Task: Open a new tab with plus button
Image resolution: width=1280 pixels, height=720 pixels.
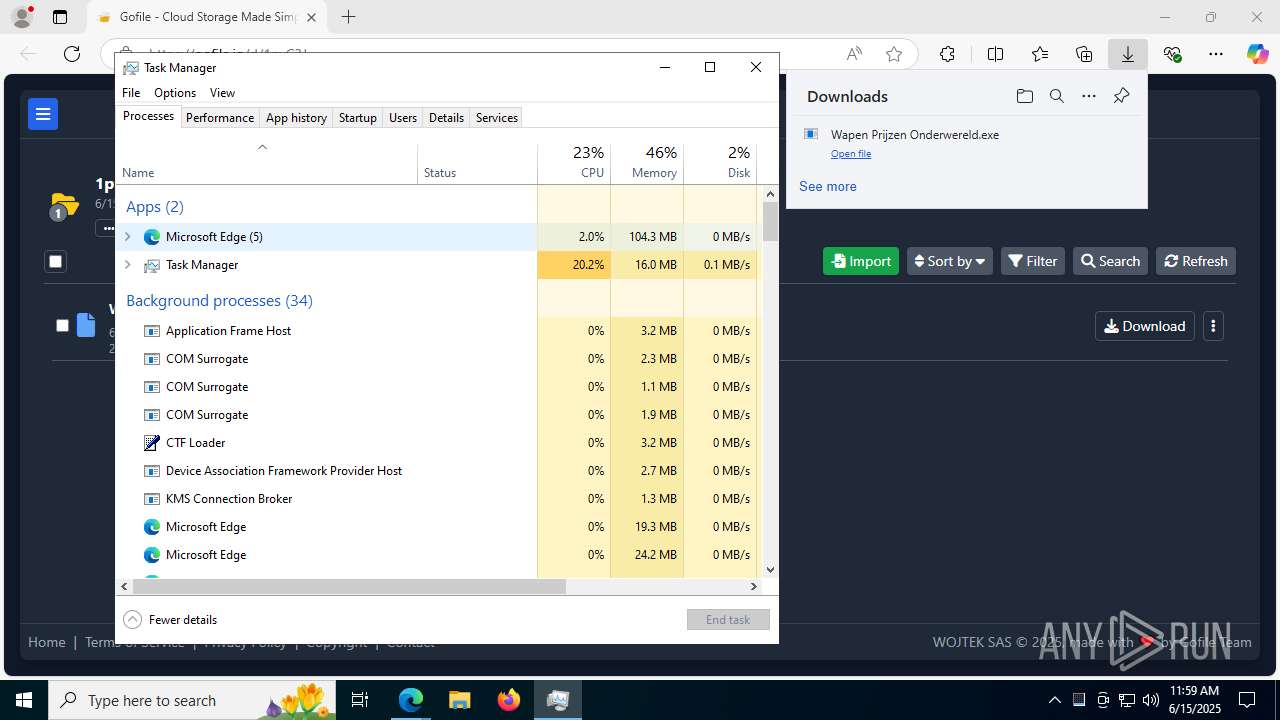Action: click(348, 17)
